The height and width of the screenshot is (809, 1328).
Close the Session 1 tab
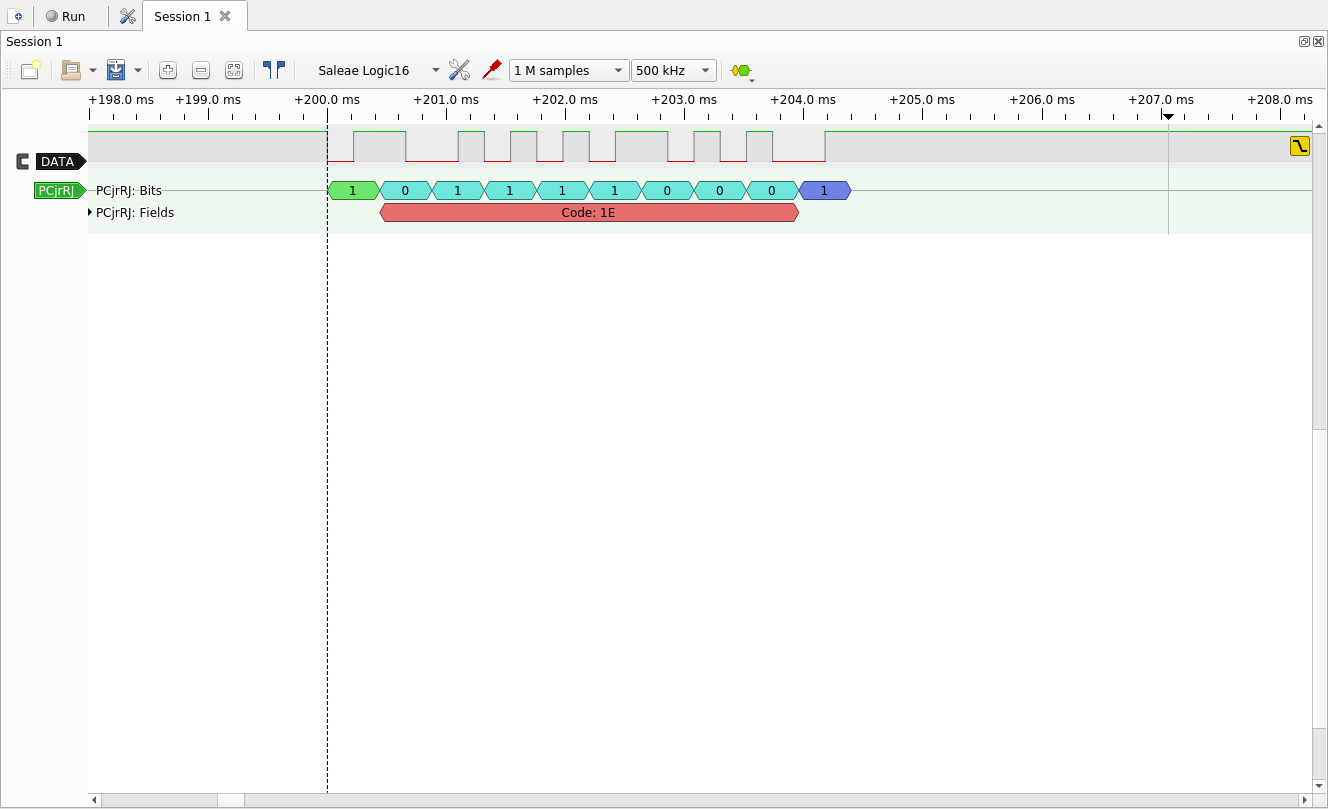tap(225, 16)
